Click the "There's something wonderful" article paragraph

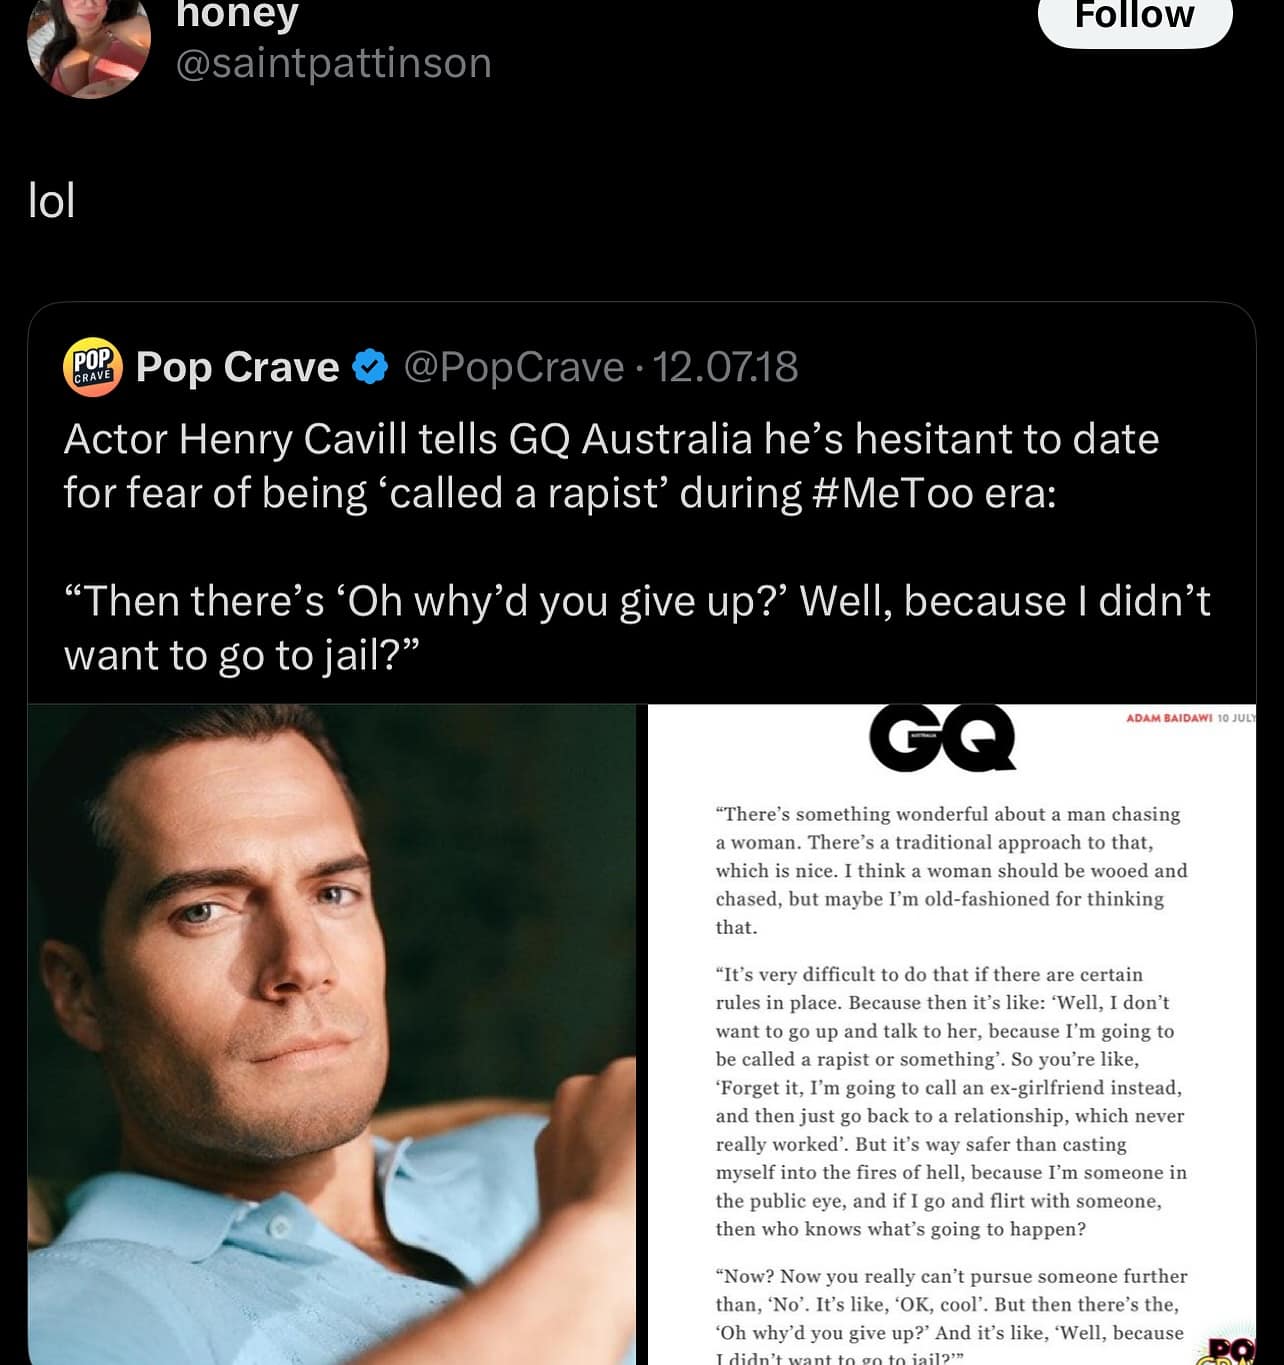(950, 870)
